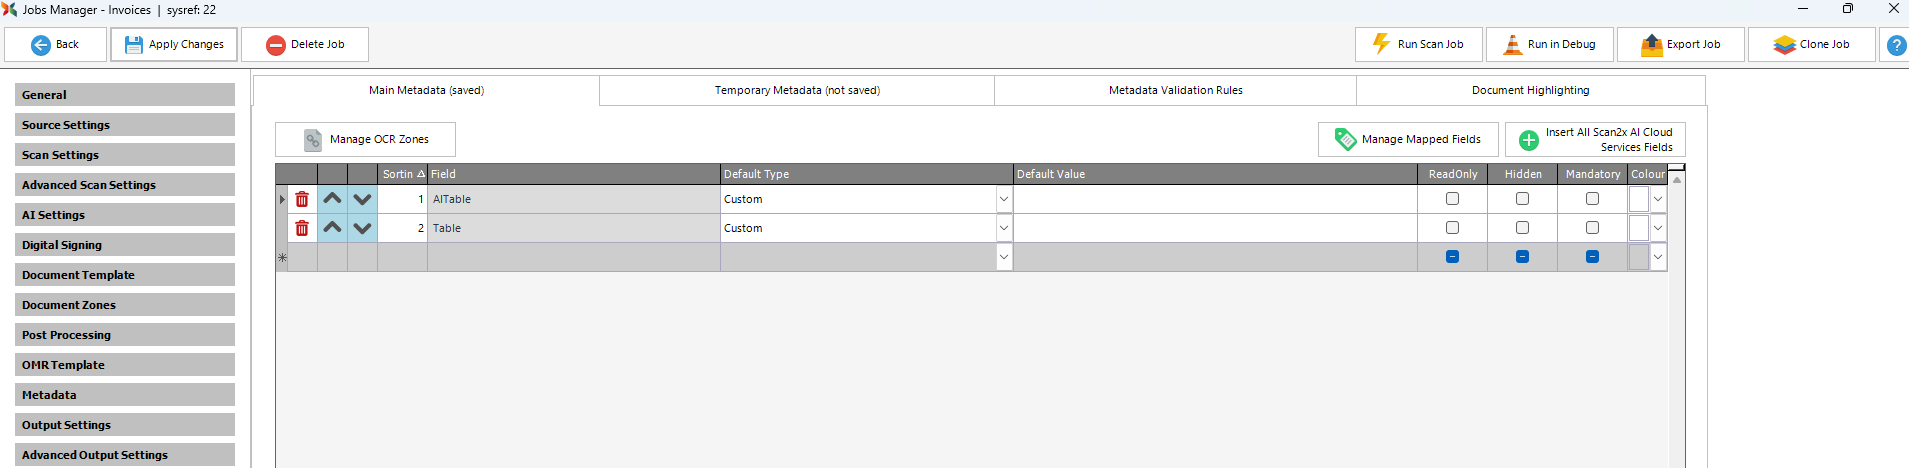
Task: Open Default Type dropdown for AITable
Action: click(1003, 199)
